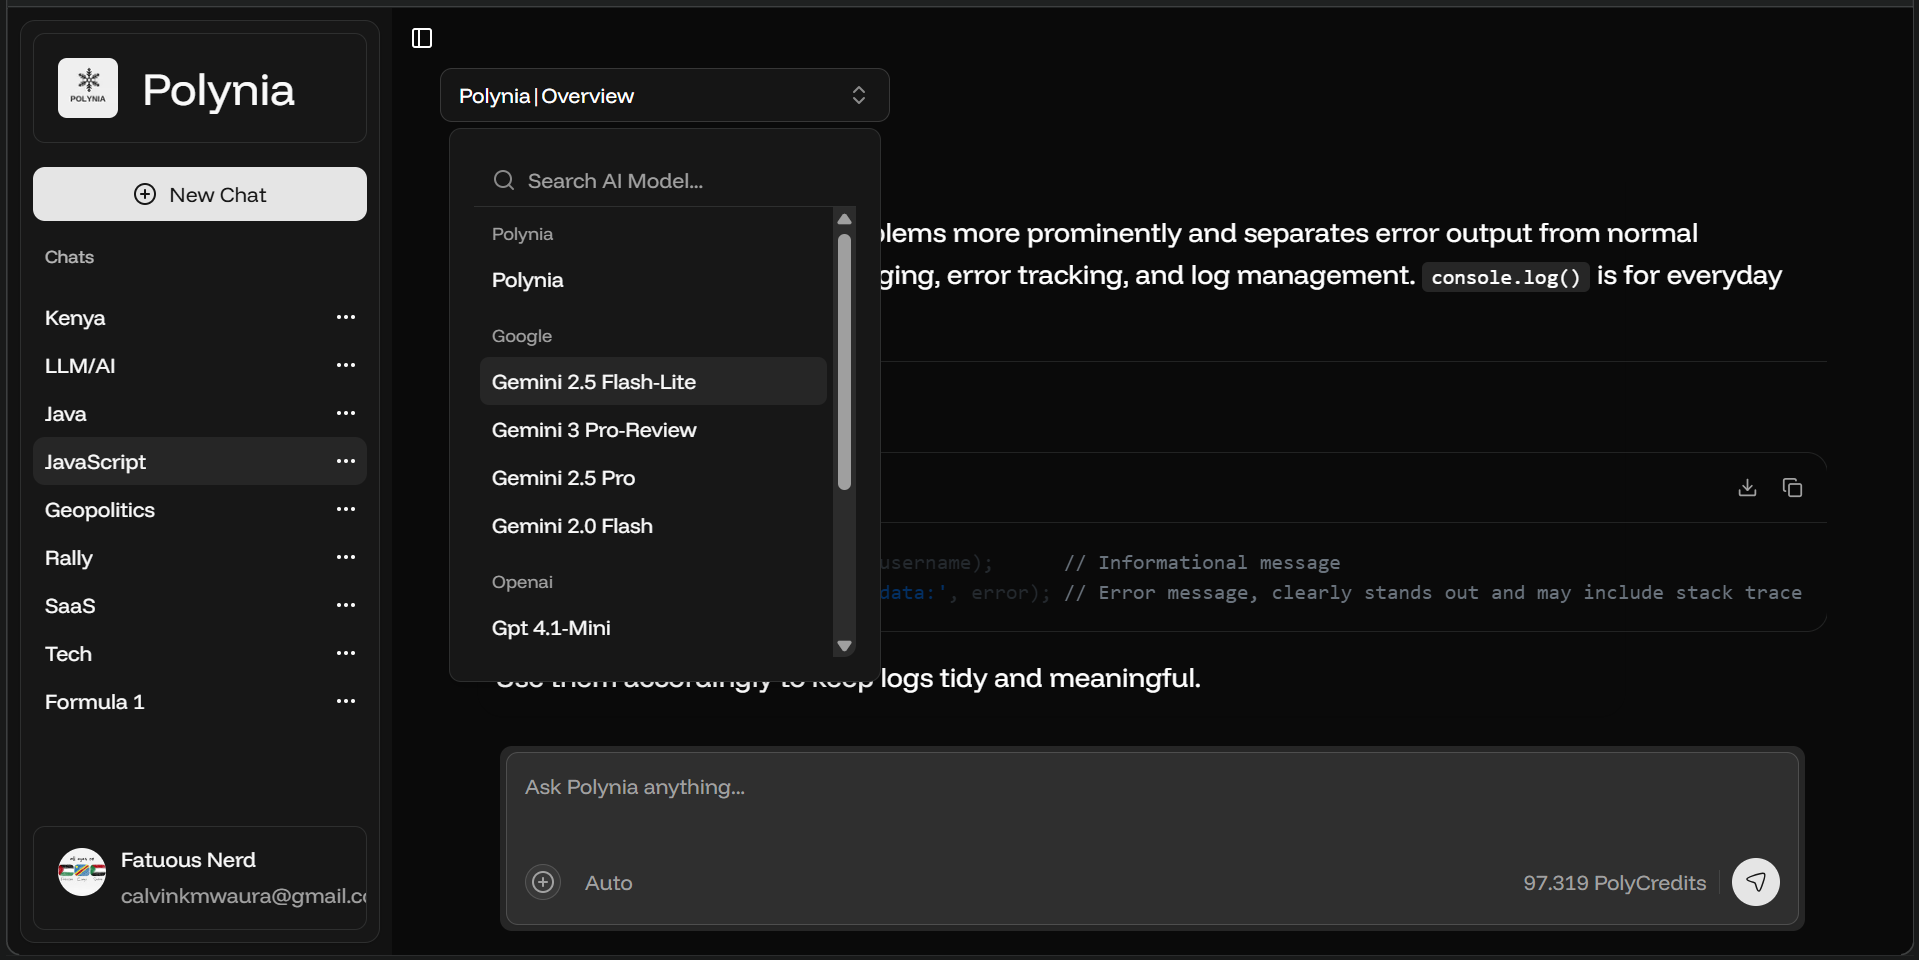Start a New Chat
Screen dimensions: 1919x960
[x=200, y=194]
